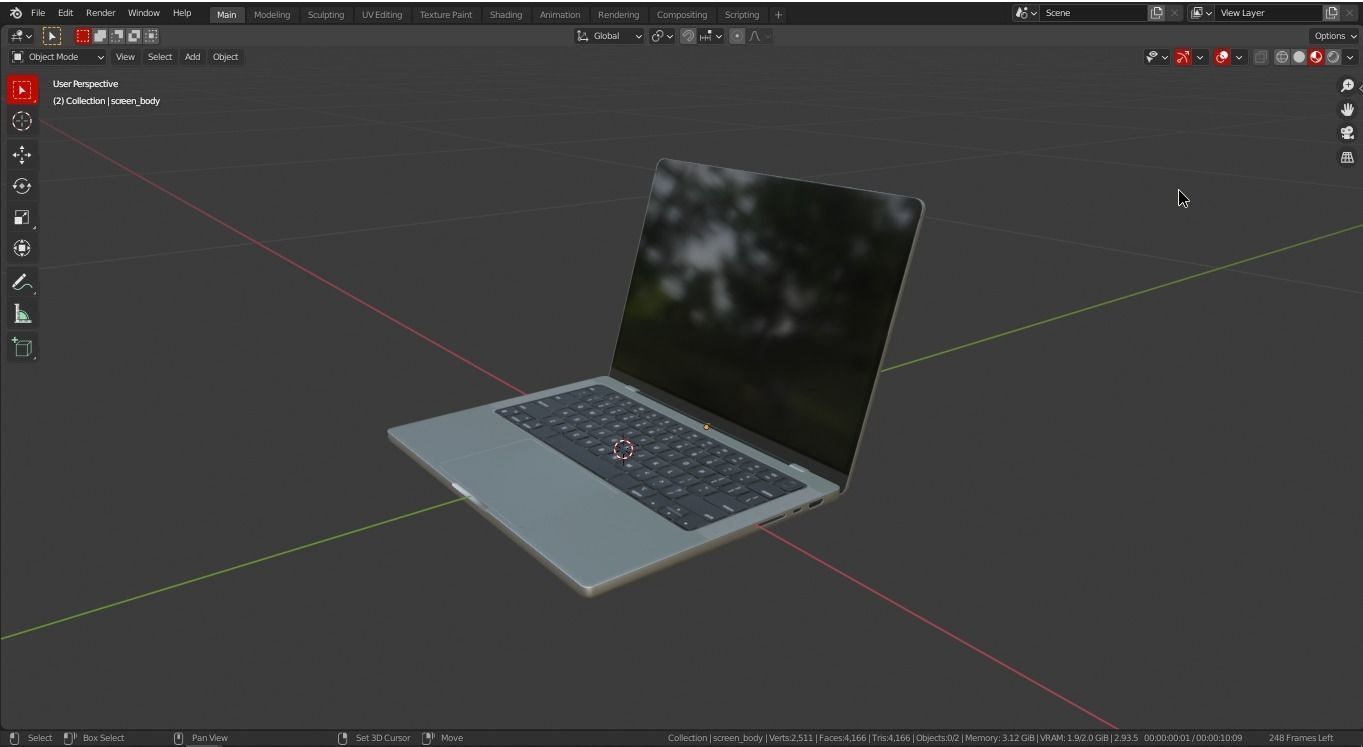This screenshot has height=747, width=1363.
Task: Toggle proportional editing
Action: point(737,36)
